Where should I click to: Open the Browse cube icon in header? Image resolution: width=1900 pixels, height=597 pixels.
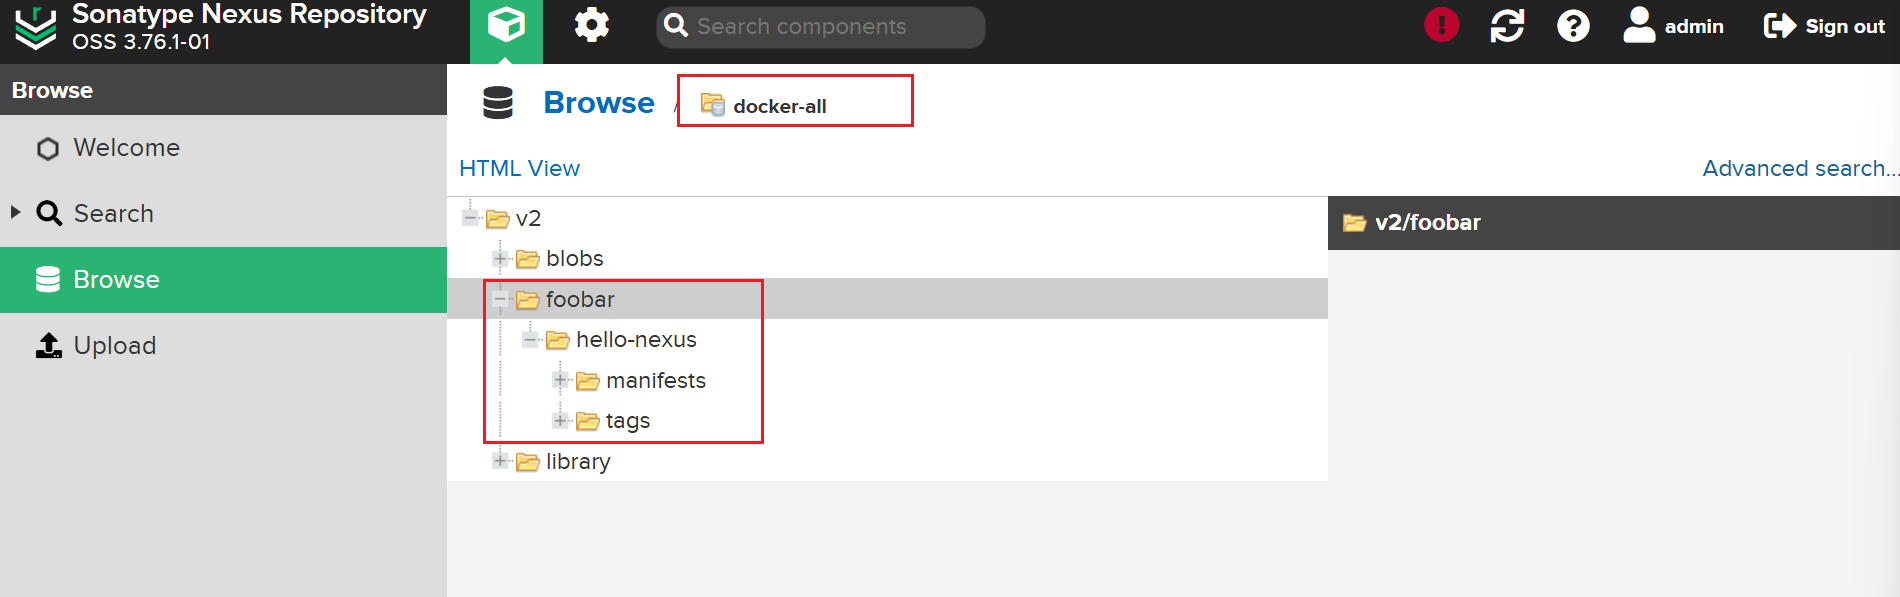506,27
